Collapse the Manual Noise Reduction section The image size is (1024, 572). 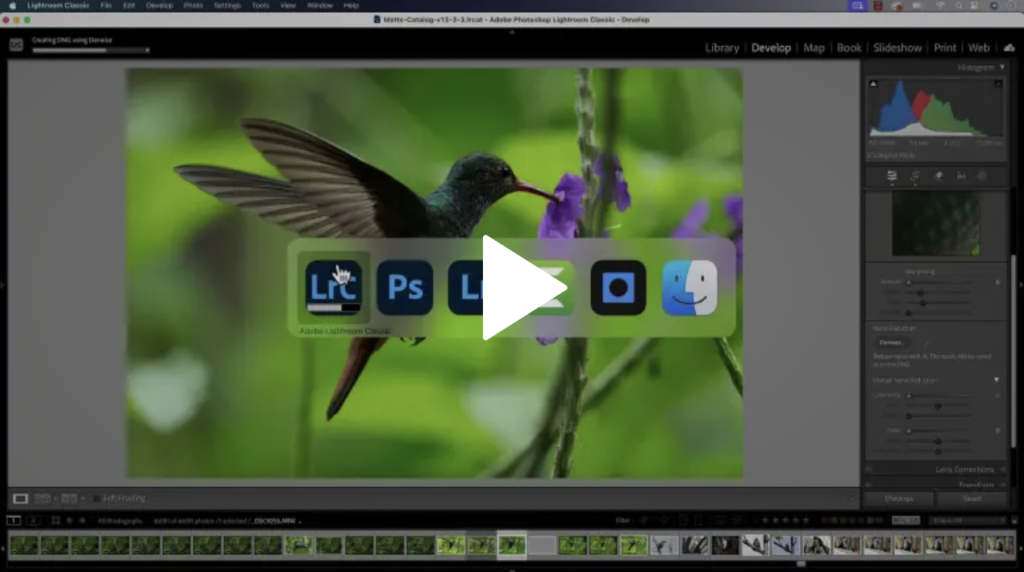click(996, 380)
